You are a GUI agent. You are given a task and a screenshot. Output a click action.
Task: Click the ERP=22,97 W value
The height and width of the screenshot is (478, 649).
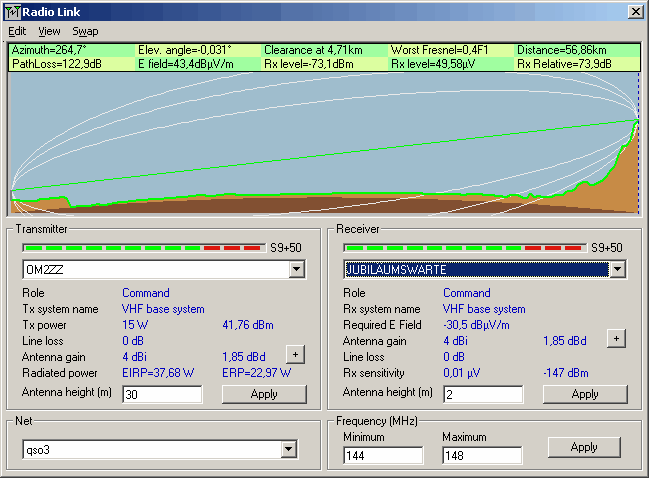257,373
